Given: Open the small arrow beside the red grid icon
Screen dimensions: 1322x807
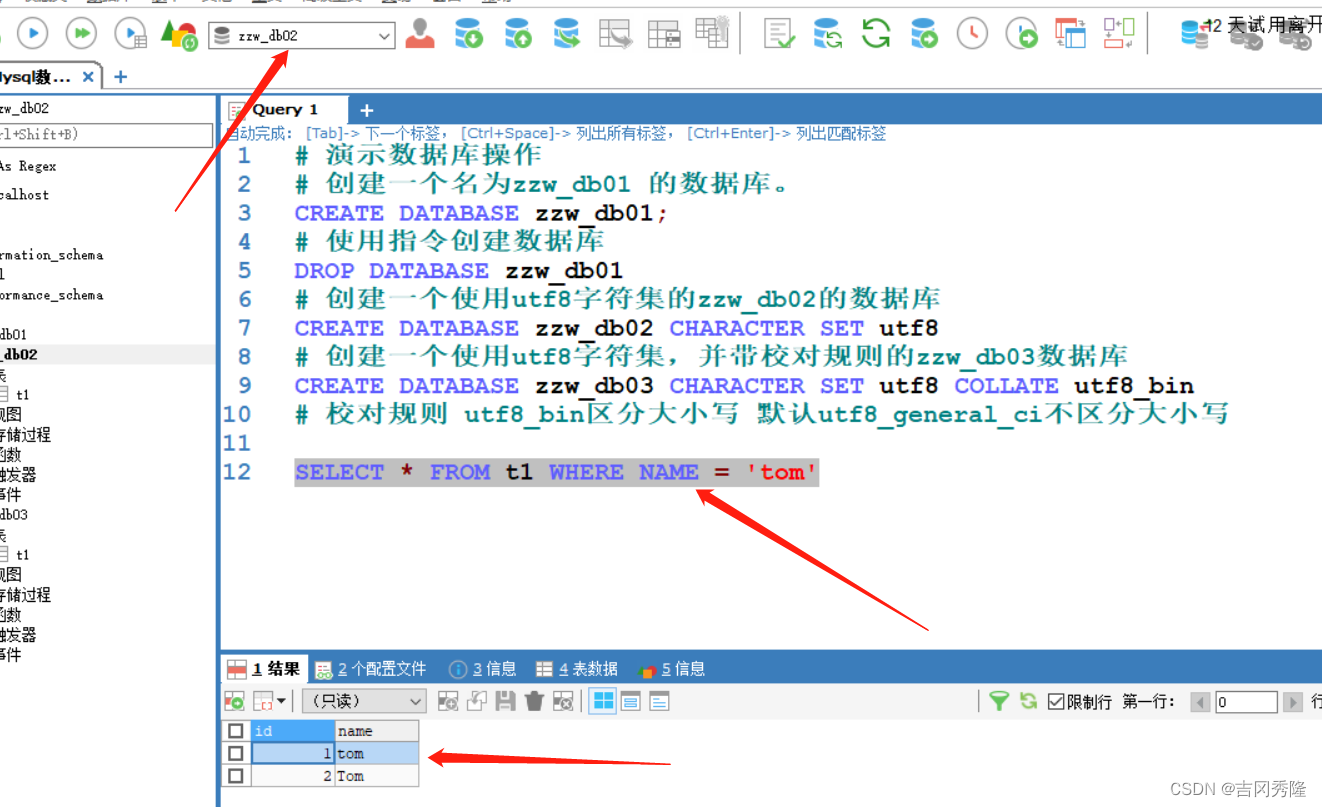Looking at the screenshot, I should [281, 701].
